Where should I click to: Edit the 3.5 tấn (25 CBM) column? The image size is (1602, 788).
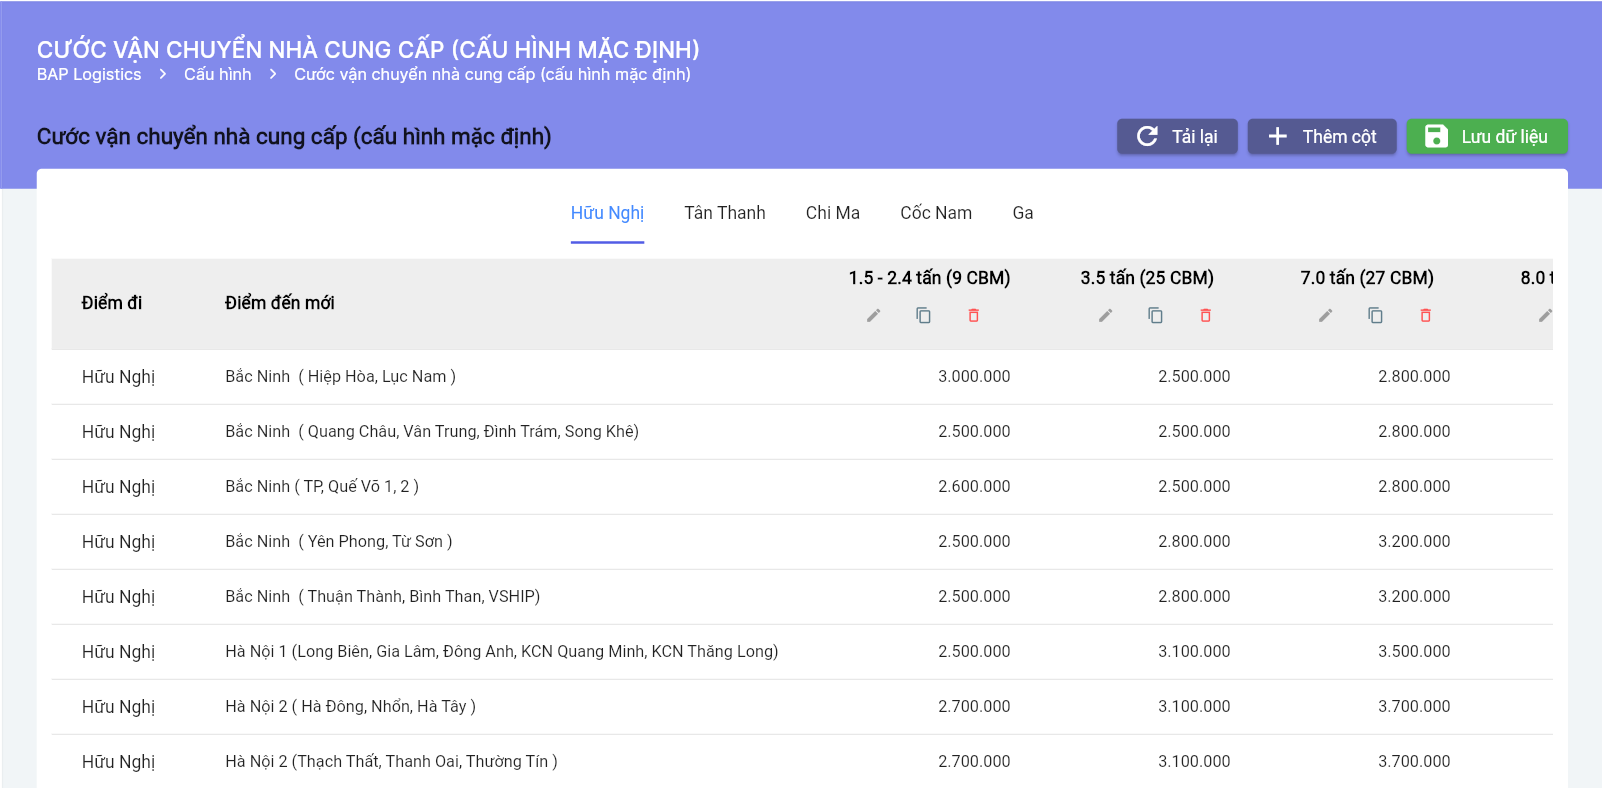tap(1105, 316)
